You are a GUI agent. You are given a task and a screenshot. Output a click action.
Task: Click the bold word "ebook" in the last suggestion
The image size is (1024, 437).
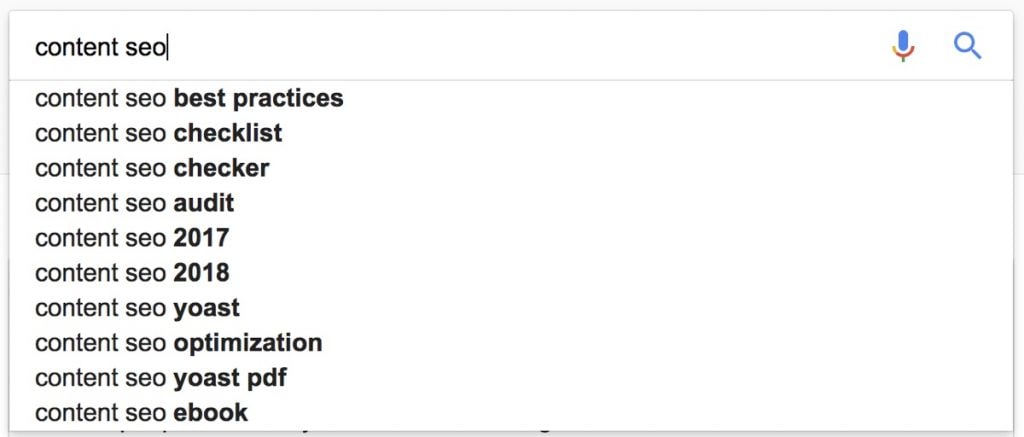[210, 412]
